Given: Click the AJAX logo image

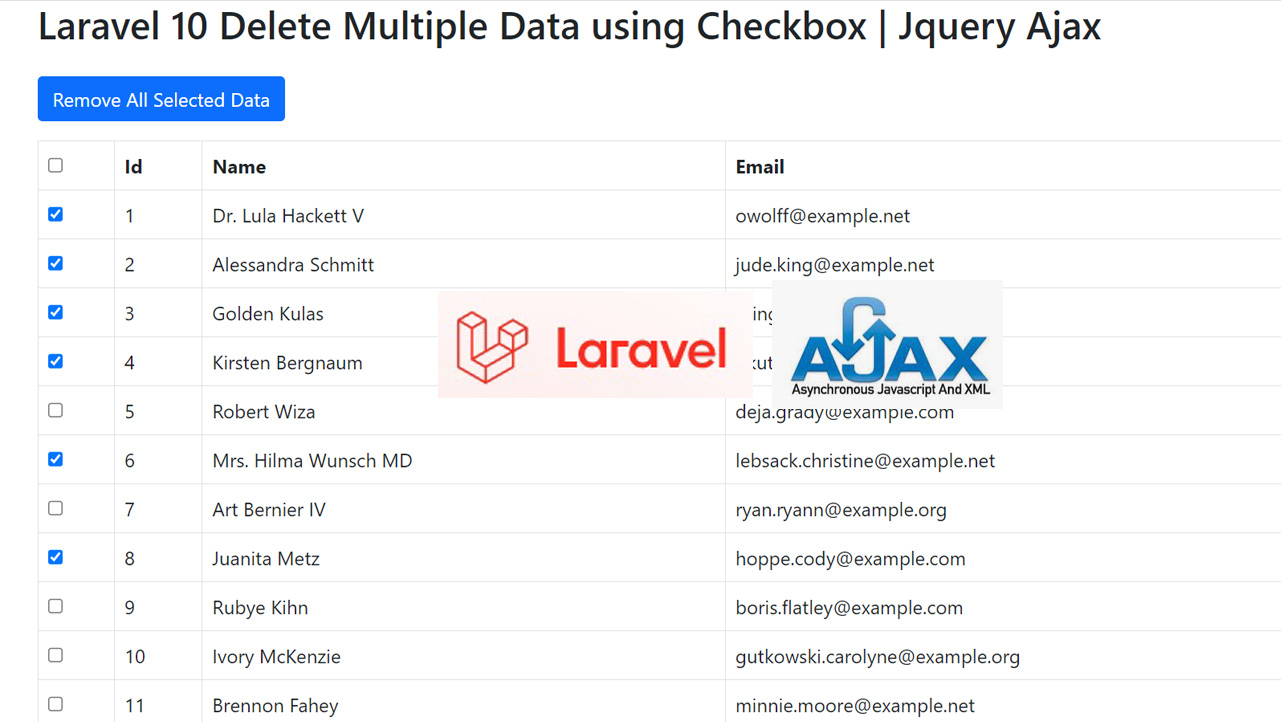Looking at the screenshot, I should pos(888,344).
